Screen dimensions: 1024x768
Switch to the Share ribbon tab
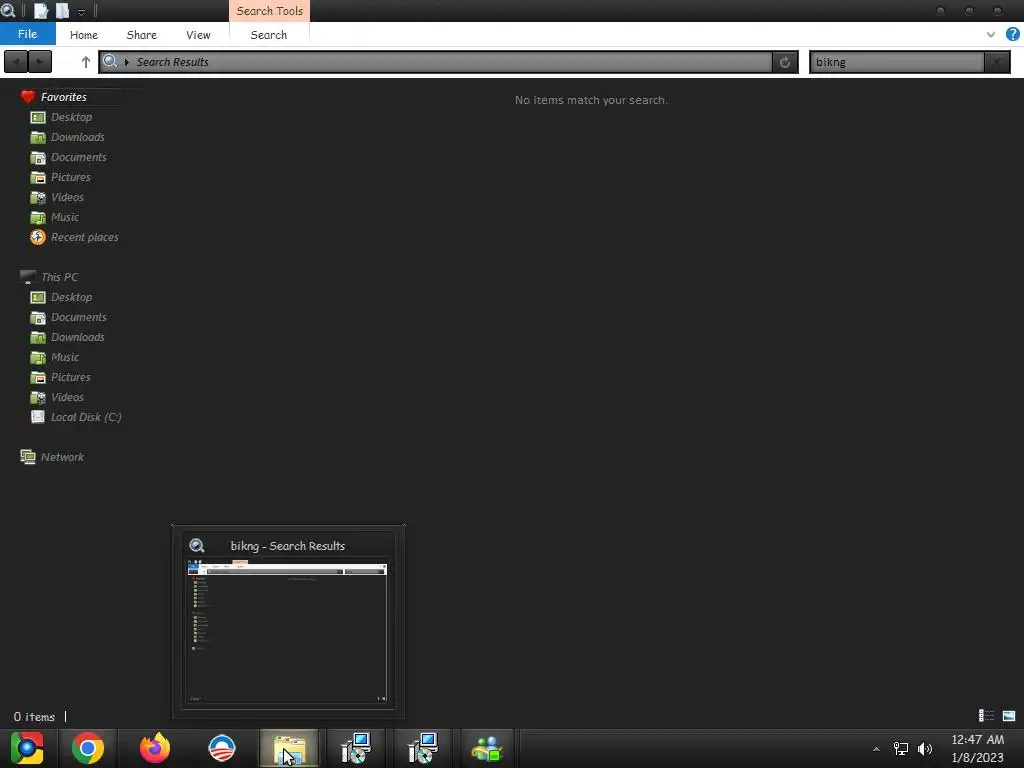pyautogui.click(x=141, y=35)
